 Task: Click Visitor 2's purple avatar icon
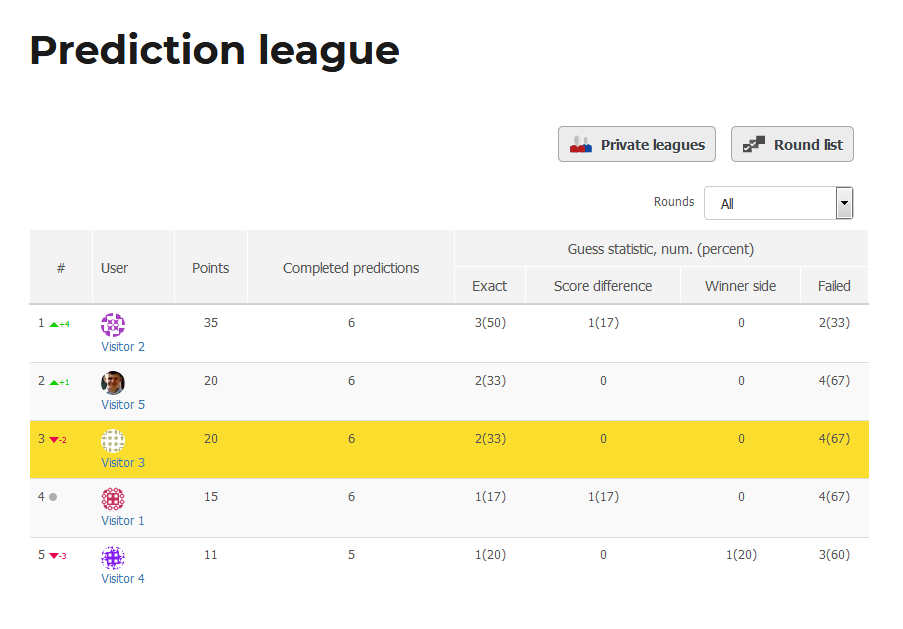click(113, 324)
